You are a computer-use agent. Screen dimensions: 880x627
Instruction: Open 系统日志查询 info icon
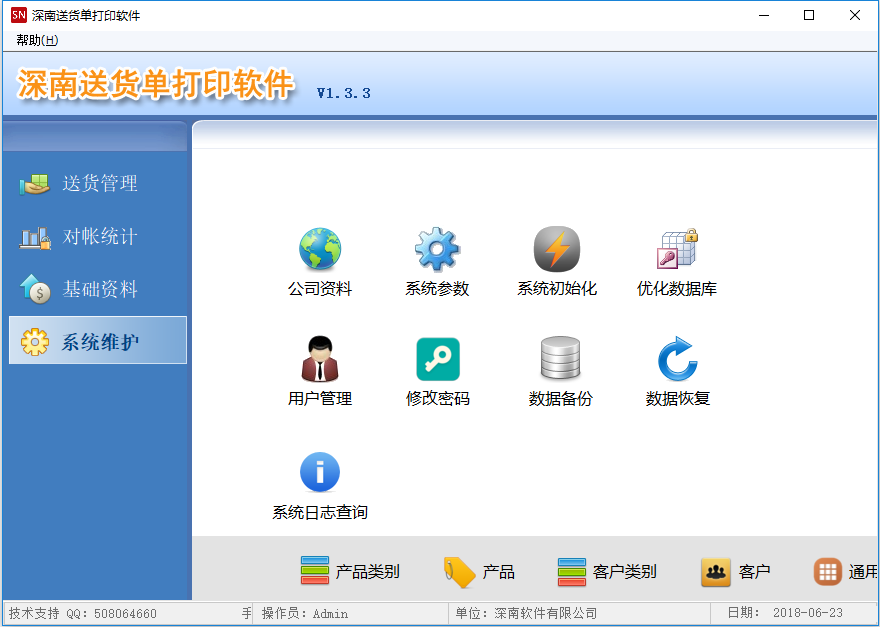click(x=320, y=473)
